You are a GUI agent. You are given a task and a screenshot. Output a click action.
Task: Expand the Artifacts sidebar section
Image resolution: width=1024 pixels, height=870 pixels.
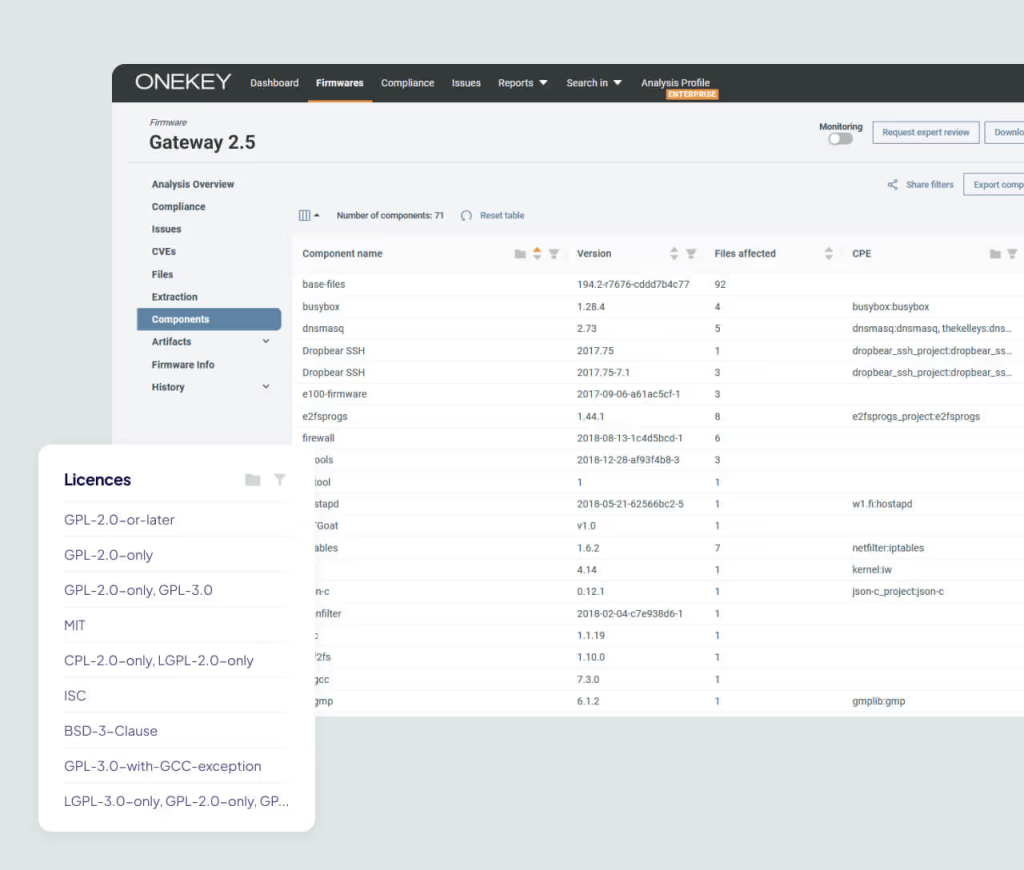pos(266,342)
